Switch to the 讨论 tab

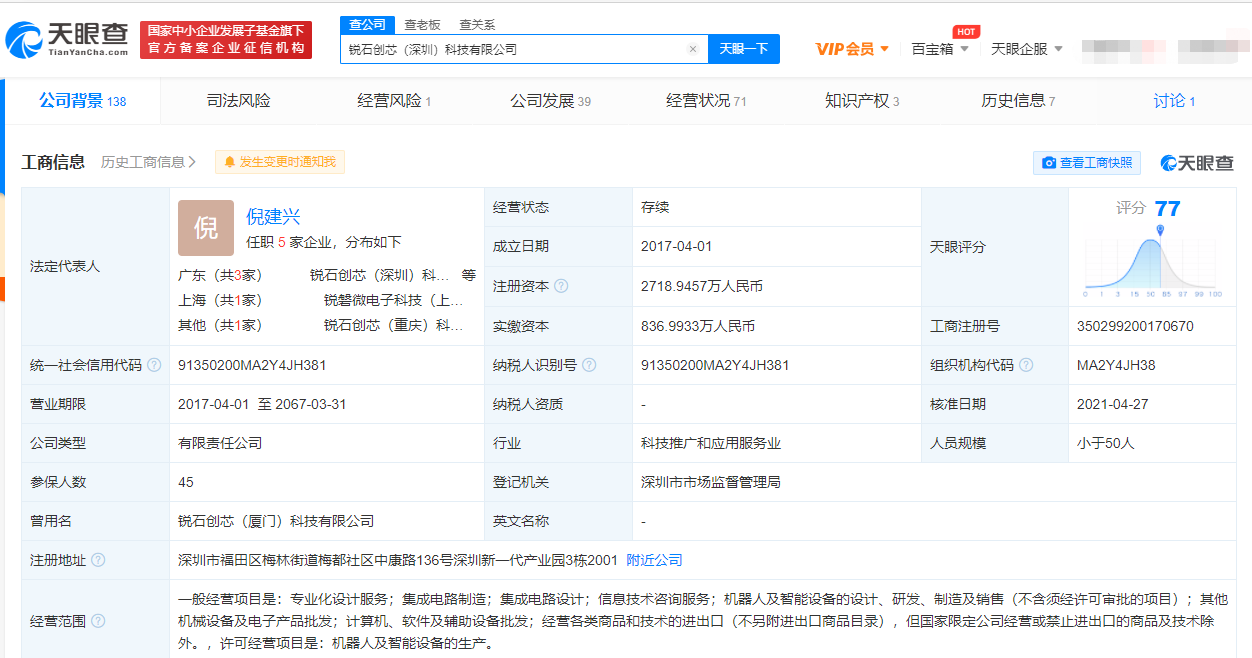coord(1174,101)
